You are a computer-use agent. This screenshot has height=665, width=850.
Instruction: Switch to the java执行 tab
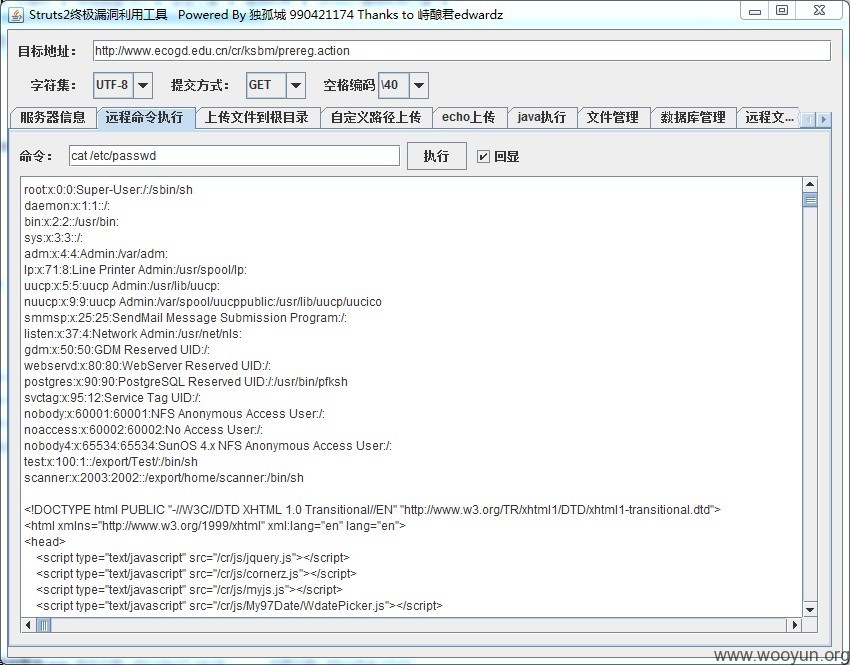click(x=542, y=118)
